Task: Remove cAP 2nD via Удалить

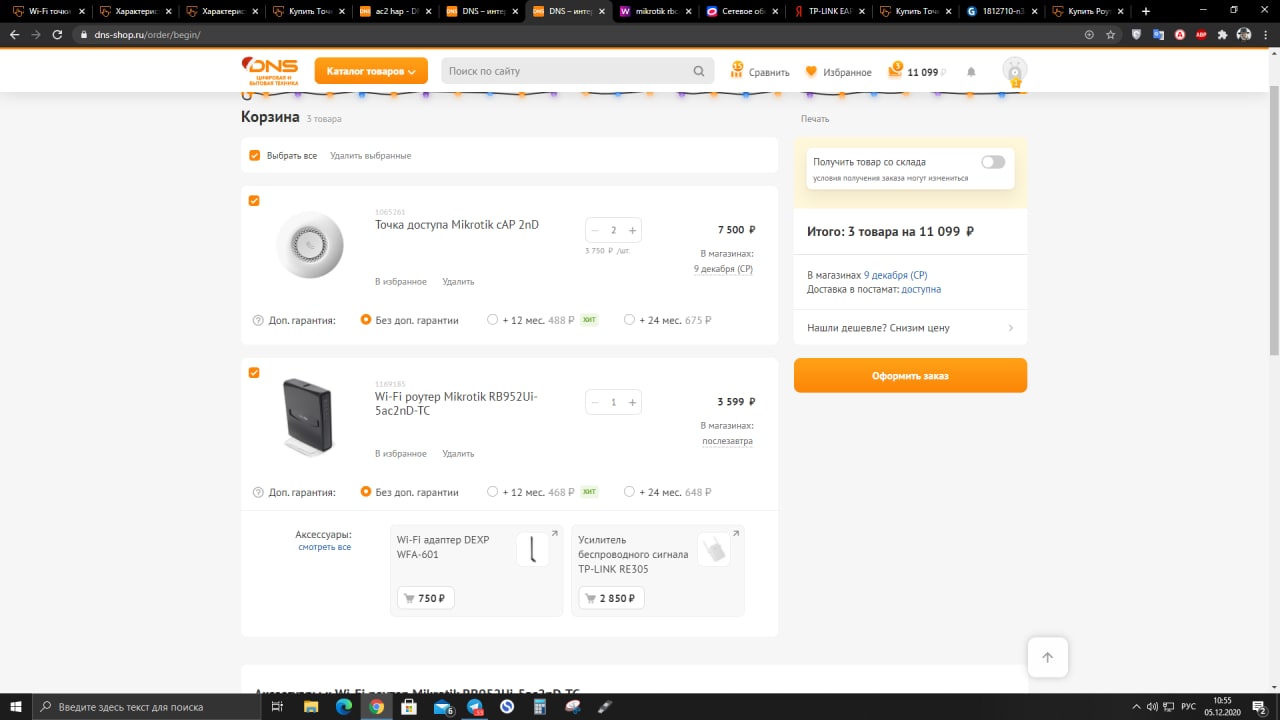Action: coord(458,282)
